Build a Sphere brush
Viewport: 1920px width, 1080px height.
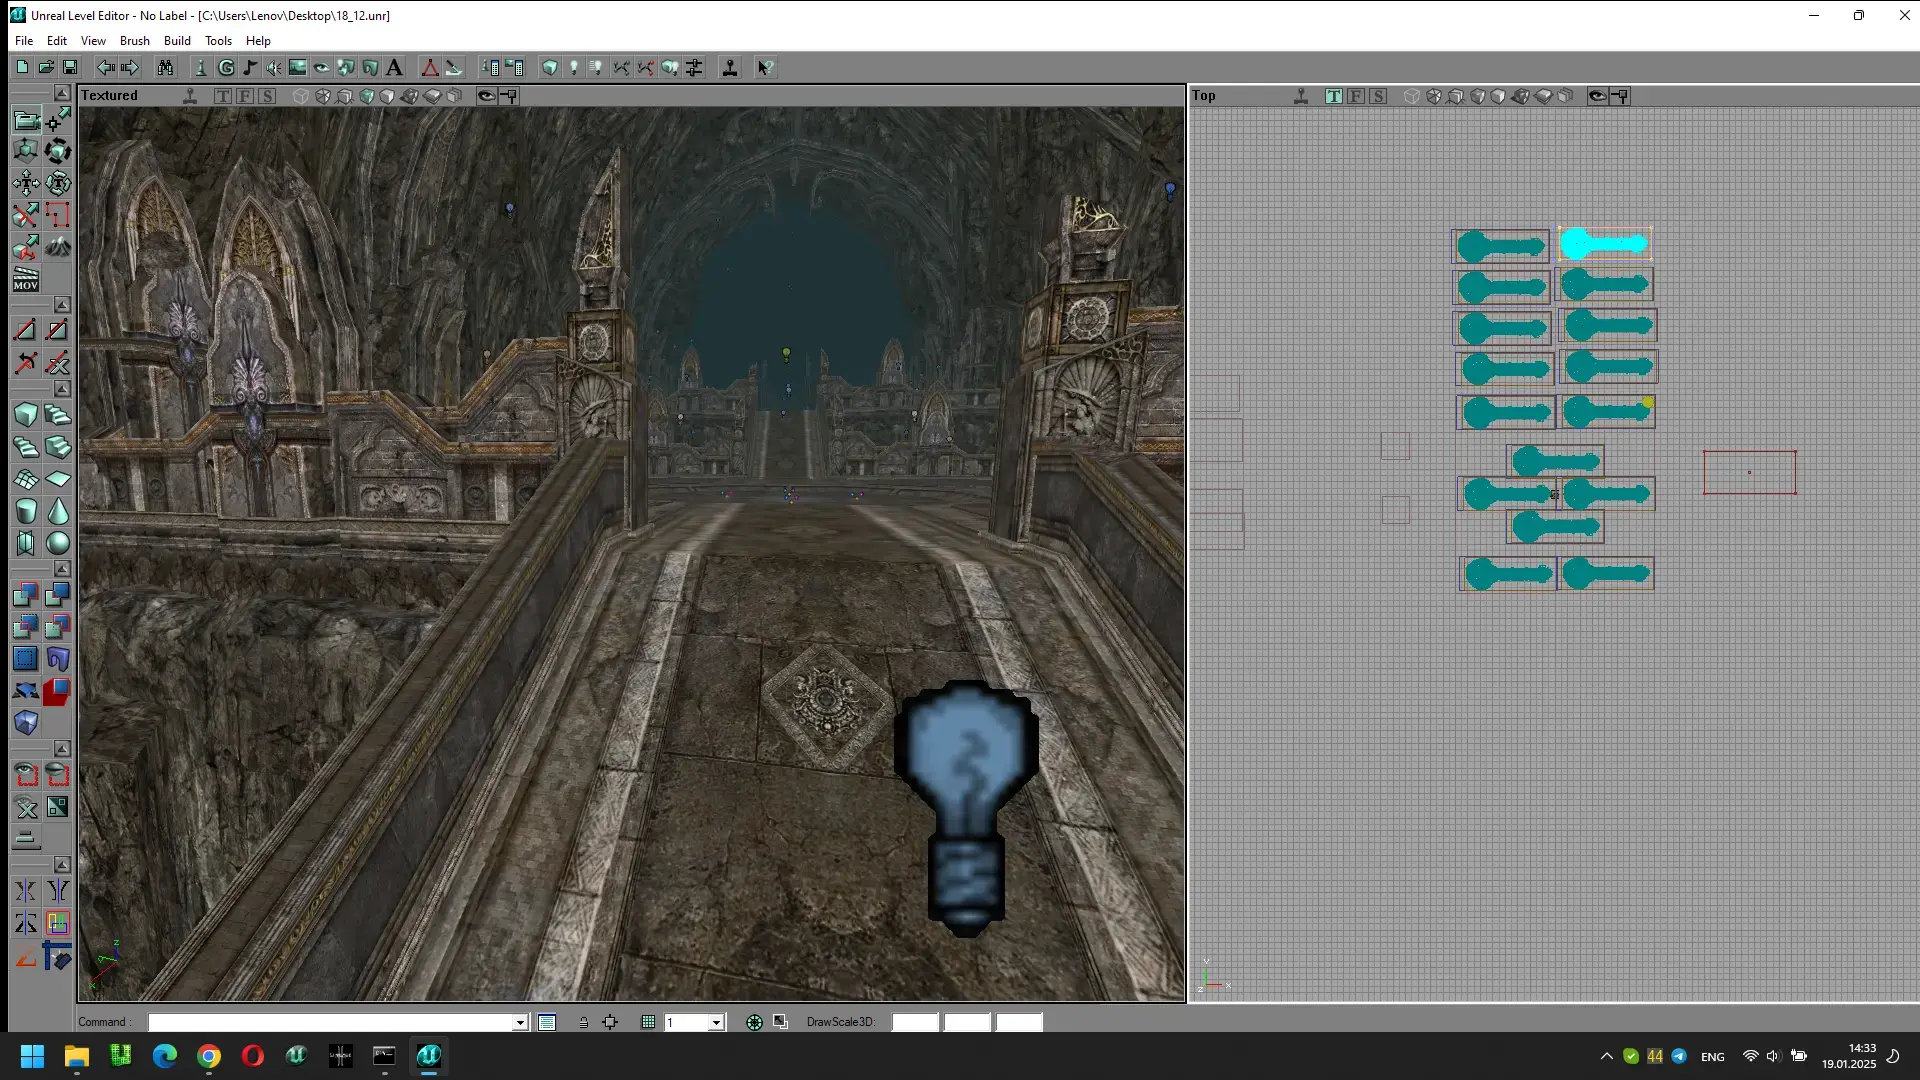pos(58,543)
